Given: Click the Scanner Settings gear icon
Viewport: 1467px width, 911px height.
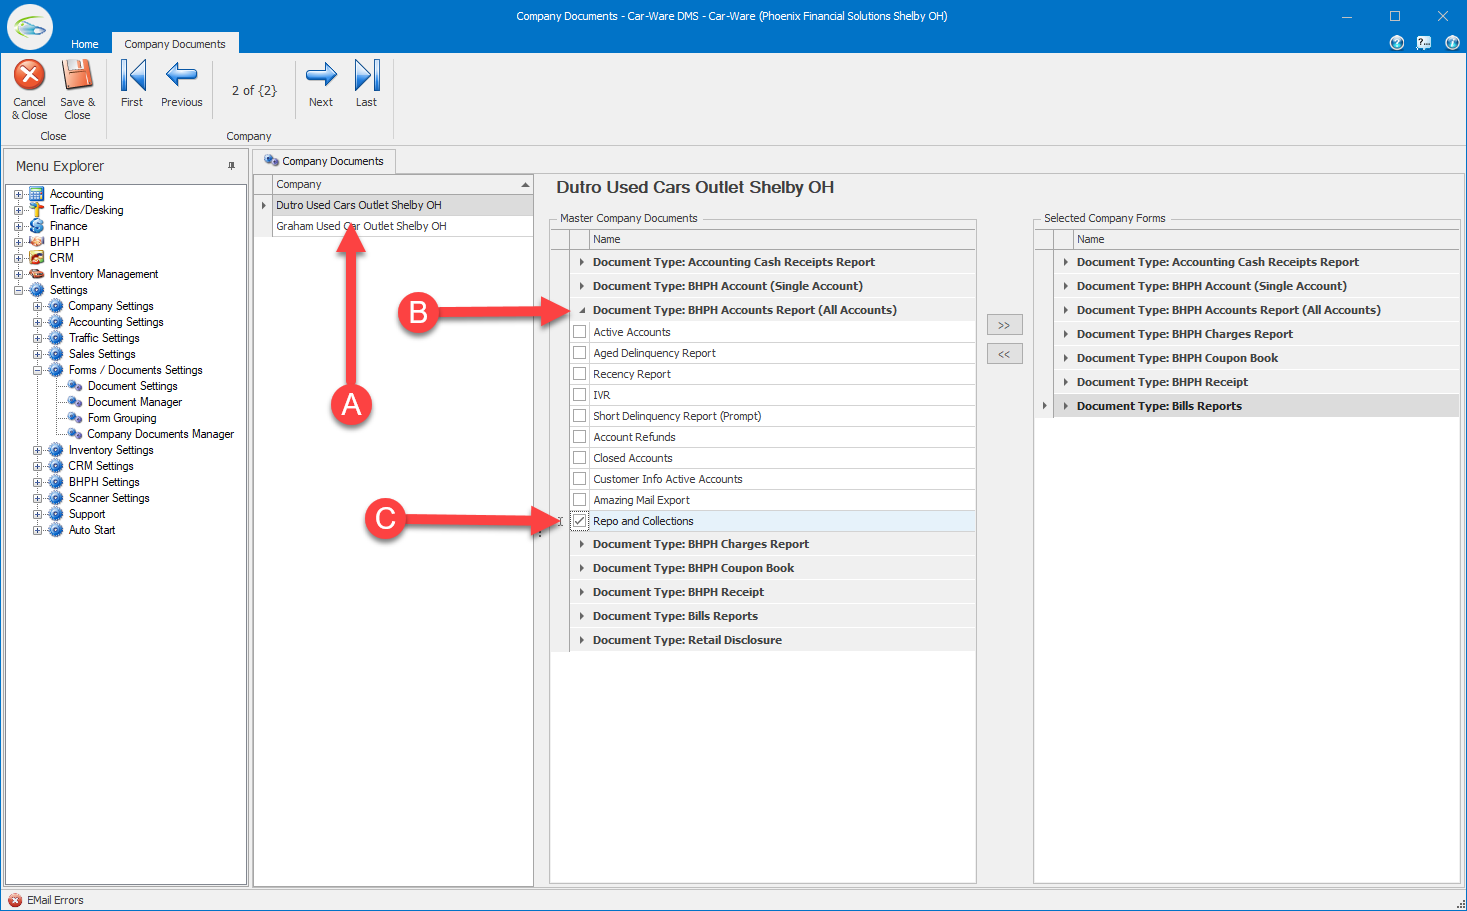Looking at the screenshot, I should (56, 498).
